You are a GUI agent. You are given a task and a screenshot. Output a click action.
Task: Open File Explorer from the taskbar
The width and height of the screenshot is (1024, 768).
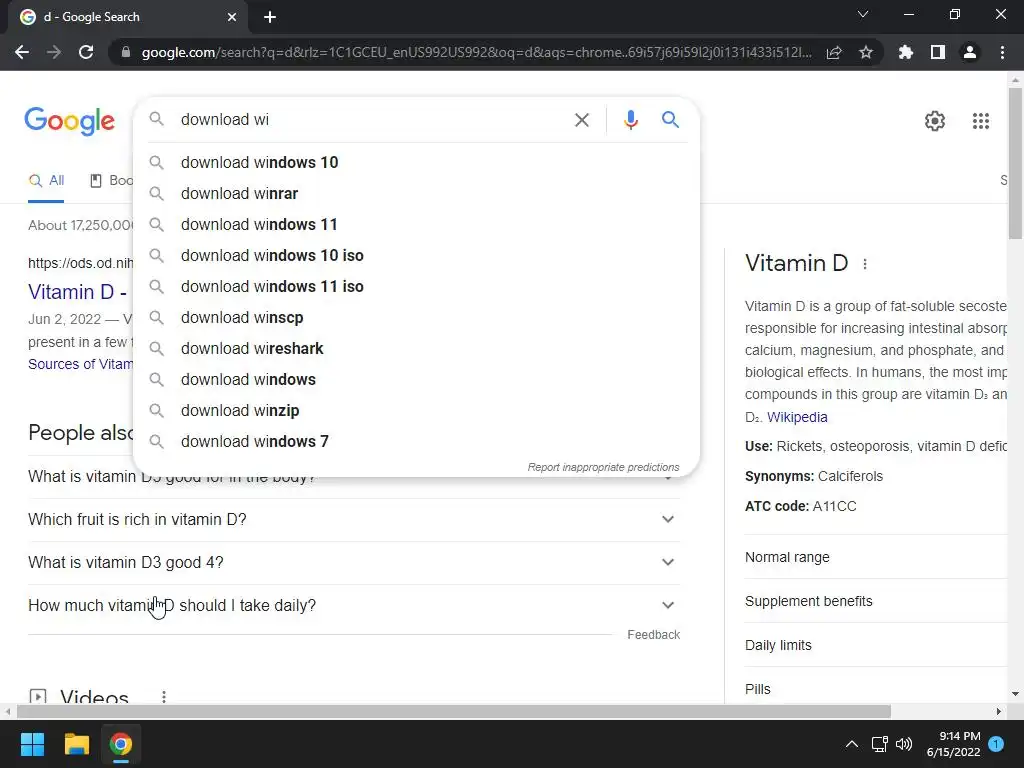[76, 744]
